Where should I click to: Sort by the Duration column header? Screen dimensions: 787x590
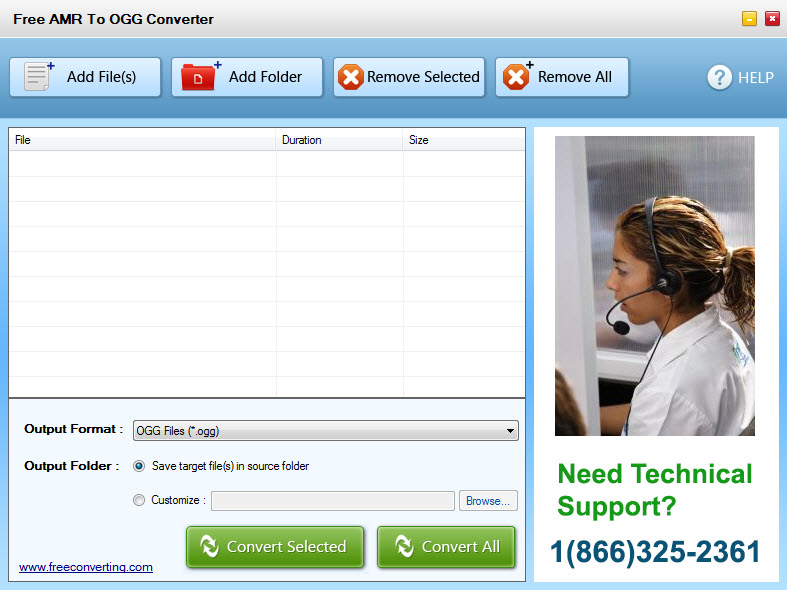(x=339, y=140)
